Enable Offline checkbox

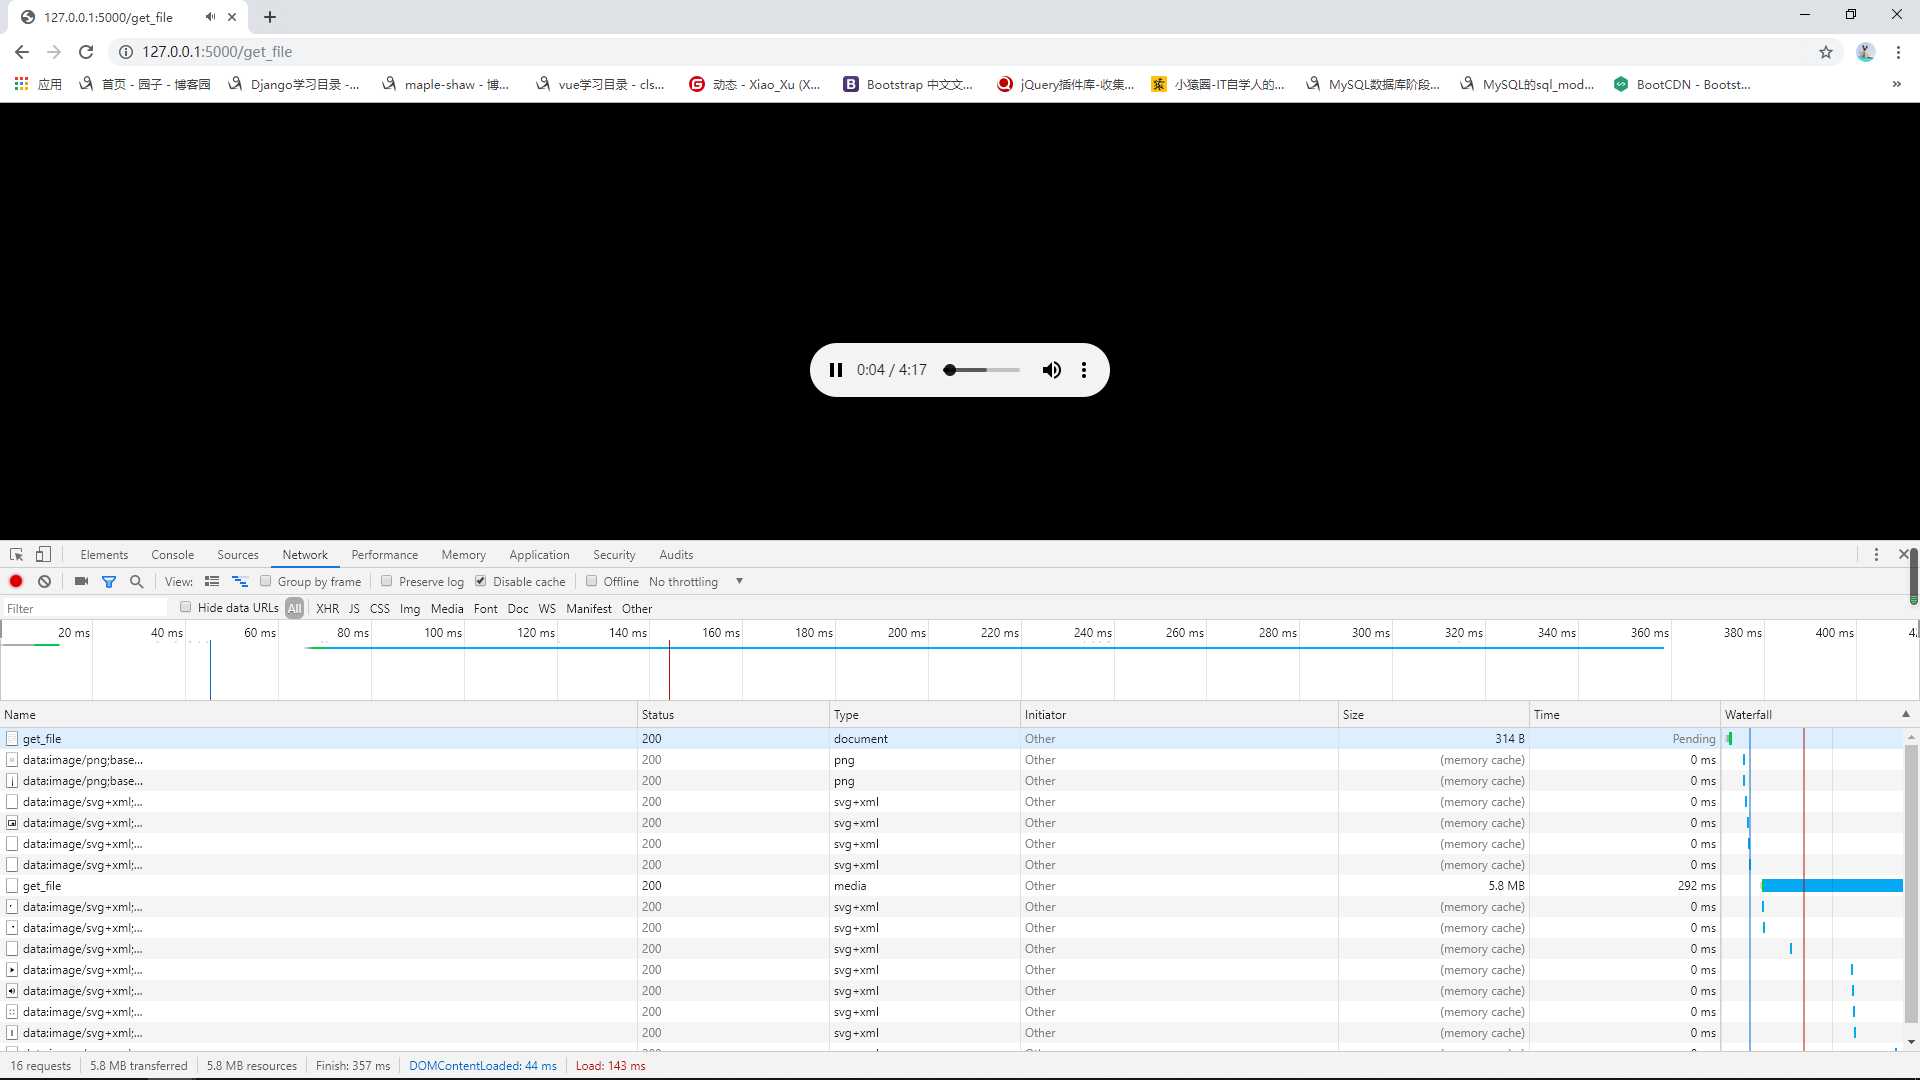pos(592,581)
